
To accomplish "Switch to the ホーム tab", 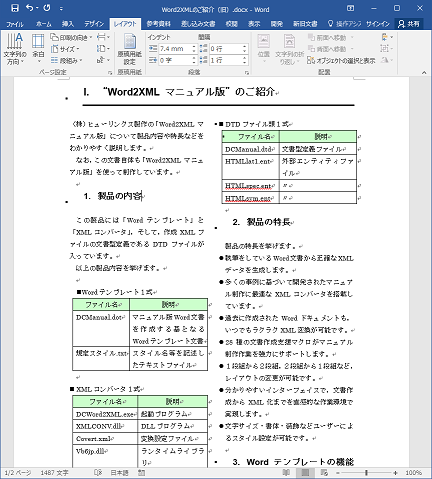I will point(44,24).
